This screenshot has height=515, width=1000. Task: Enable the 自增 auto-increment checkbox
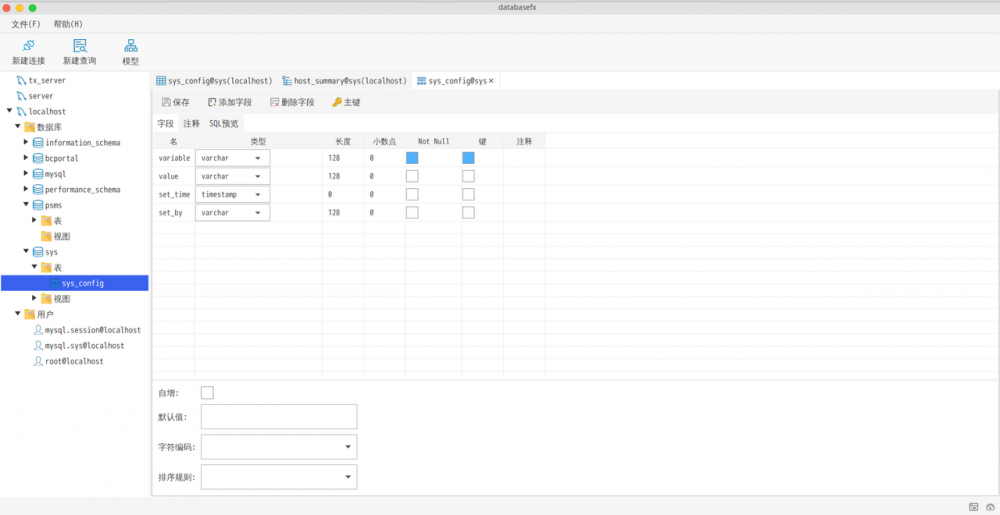[207, 393]
